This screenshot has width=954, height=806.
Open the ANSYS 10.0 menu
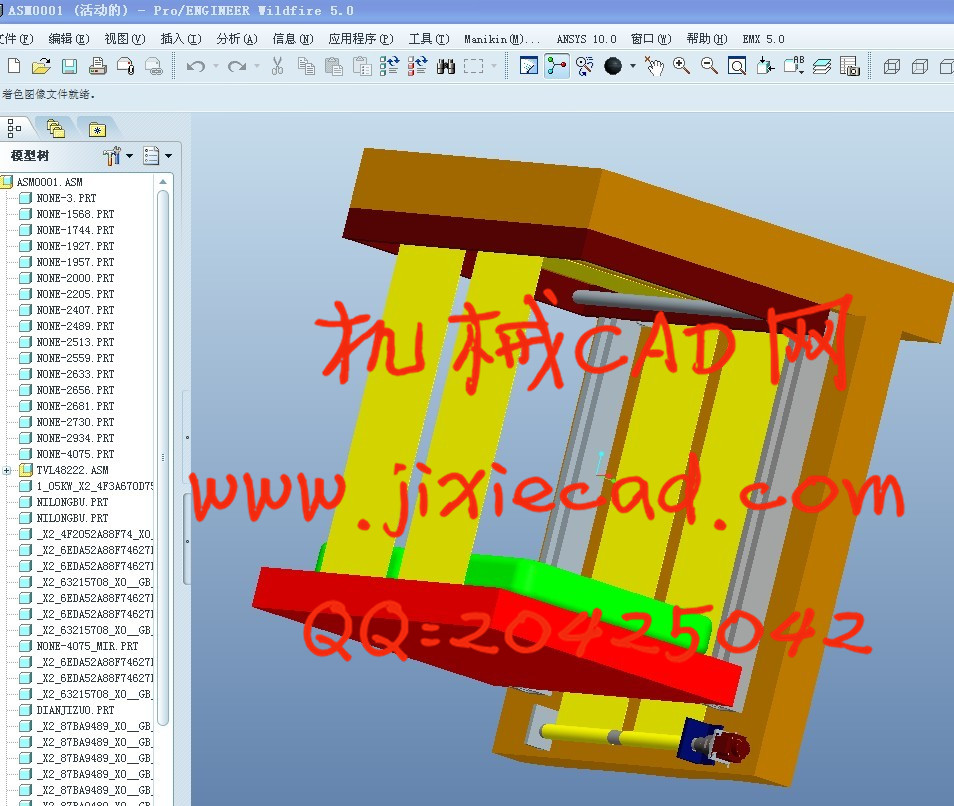tap(586, 39)
